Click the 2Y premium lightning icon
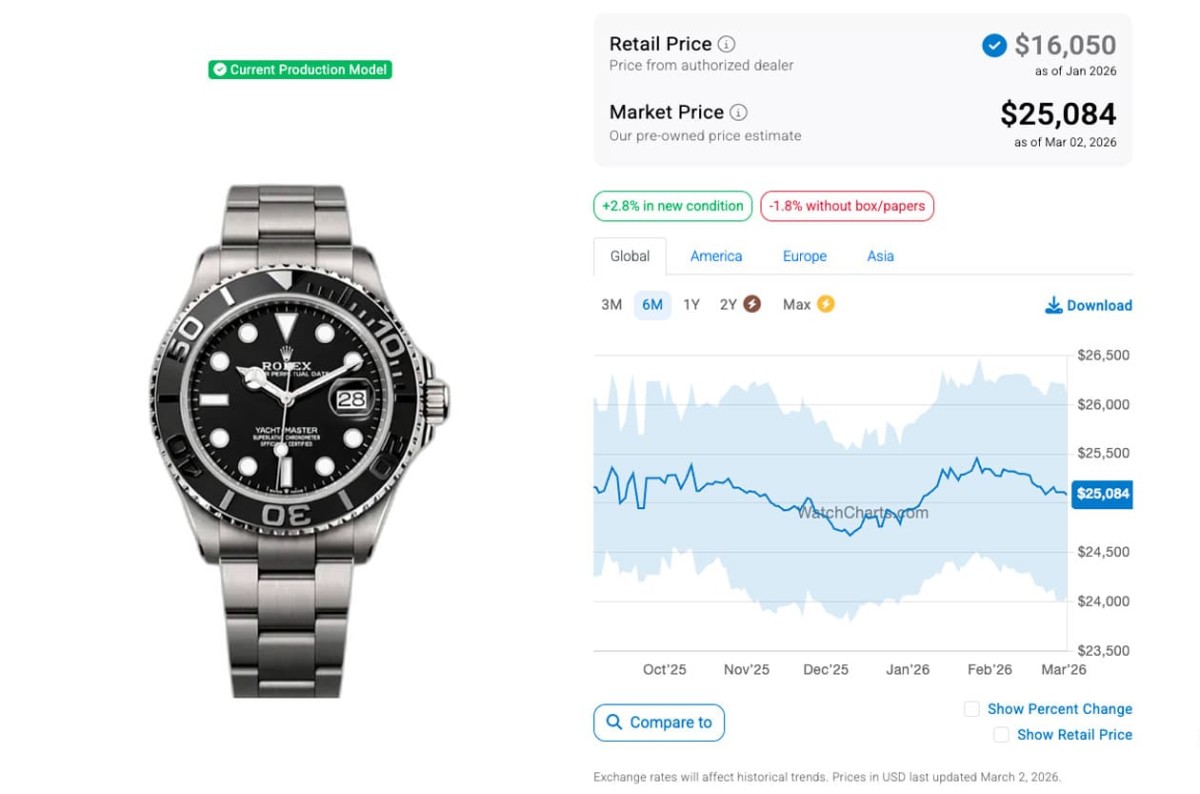The width and height of the screenshot is (1200, 794). [752, 304]
